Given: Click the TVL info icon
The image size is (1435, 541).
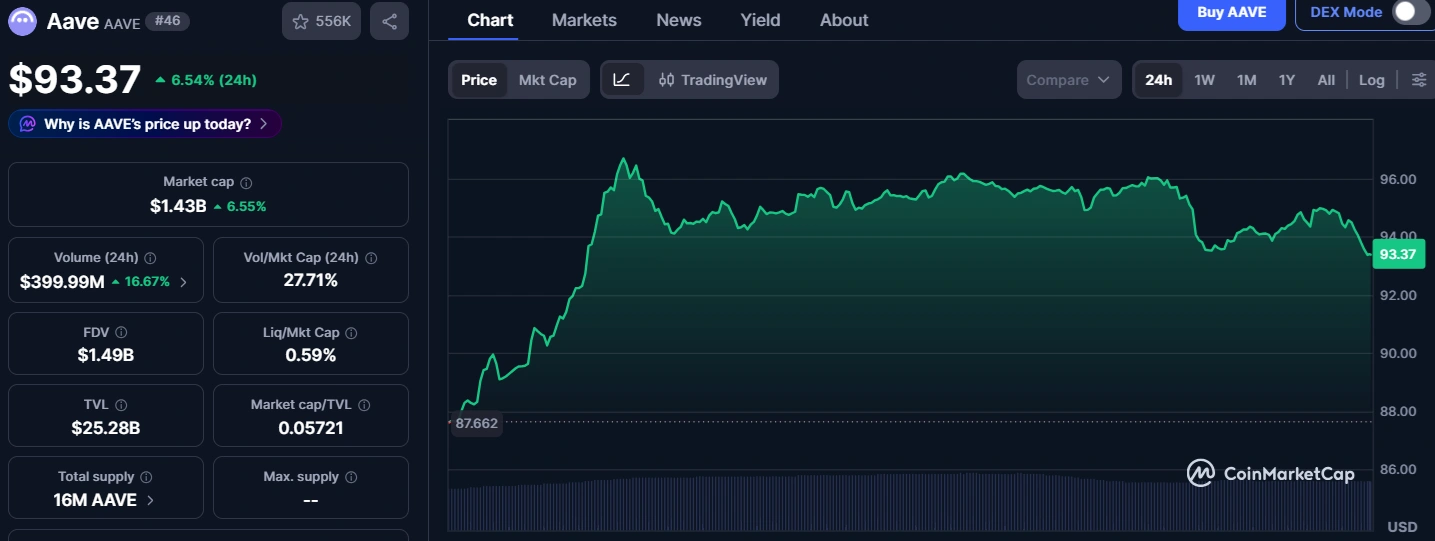Looking at the screenshot, I should pyautogui.click(x=121, y=405).
